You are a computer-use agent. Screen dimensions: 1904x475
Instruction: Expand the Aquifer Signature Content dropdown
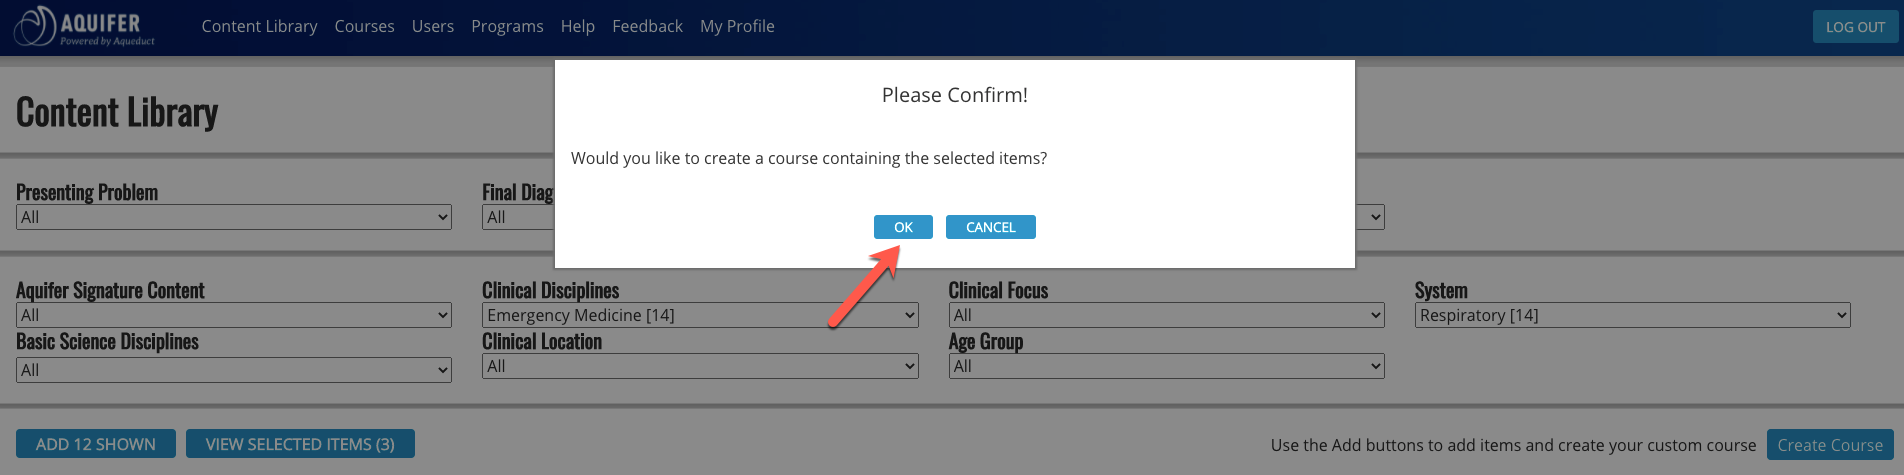pyautogui.click(x=234, y=315)
